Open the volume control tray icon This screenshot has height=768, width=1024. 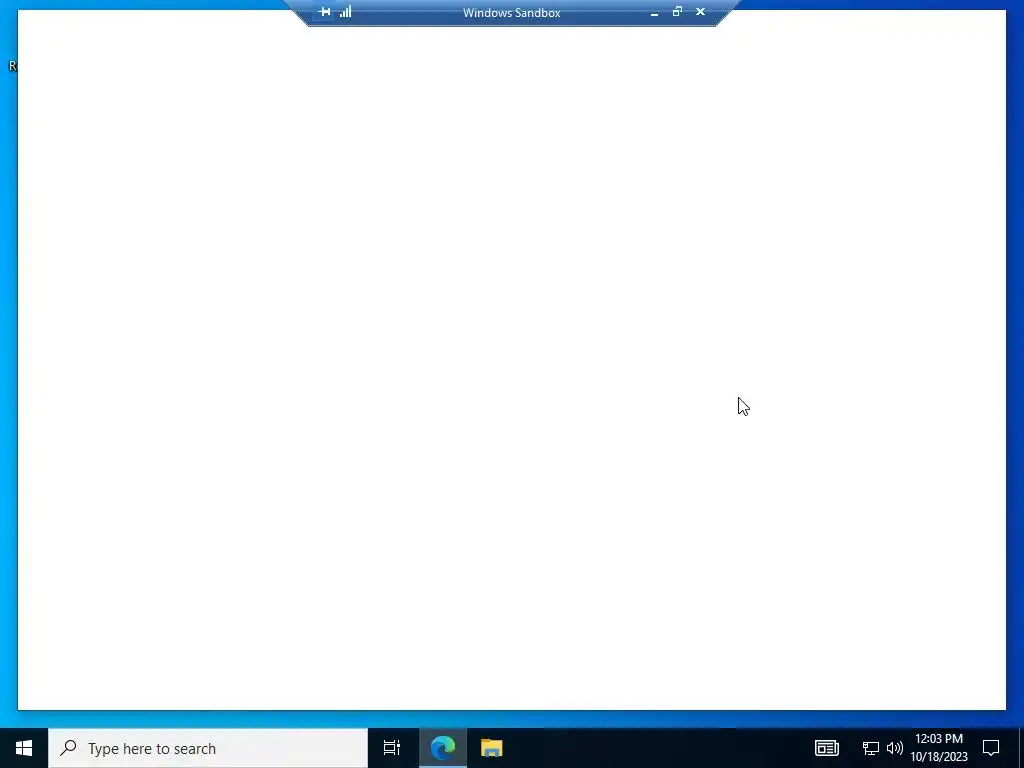[895, 748]
